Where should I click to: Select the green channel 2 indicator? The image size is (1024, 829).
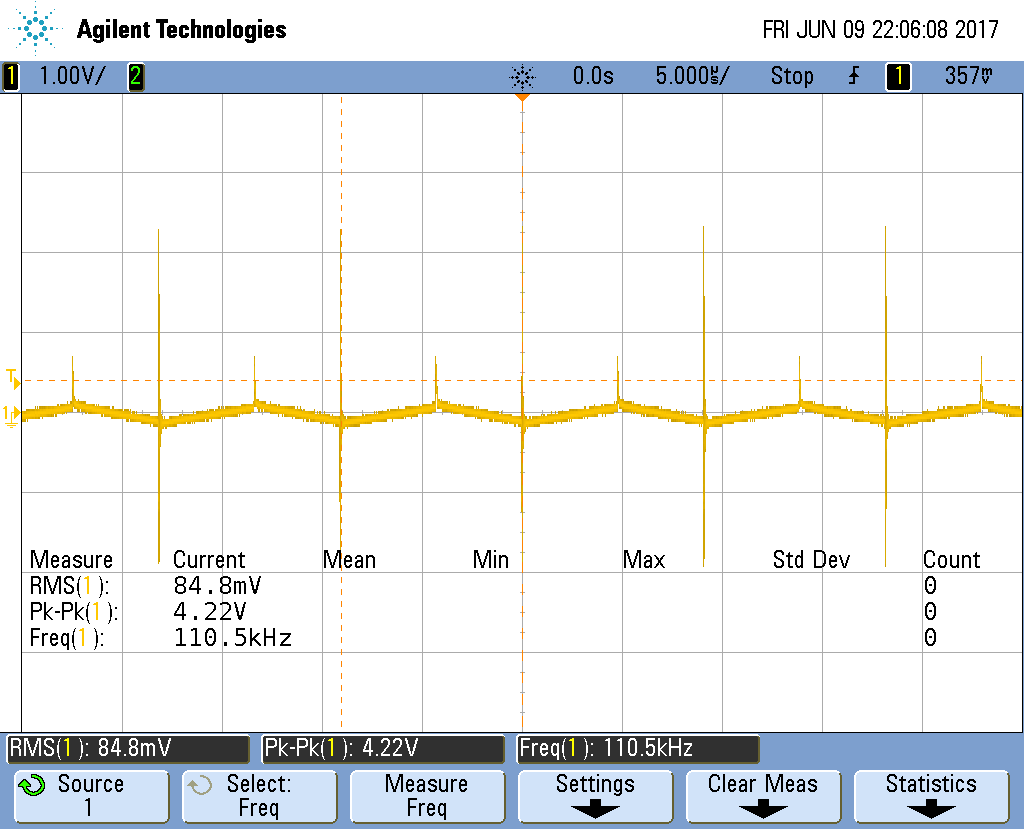pos(136,76)
